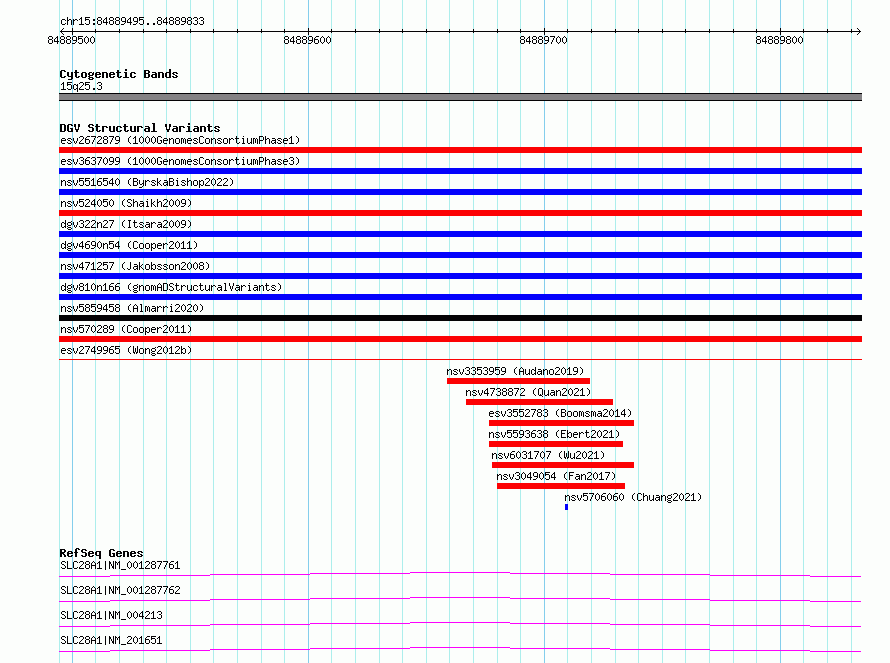Click esv3552783 (Boomsma2014) label
The height and width of the screenshot is (663, 890).
pyautogui.click(x=560, y=413)
